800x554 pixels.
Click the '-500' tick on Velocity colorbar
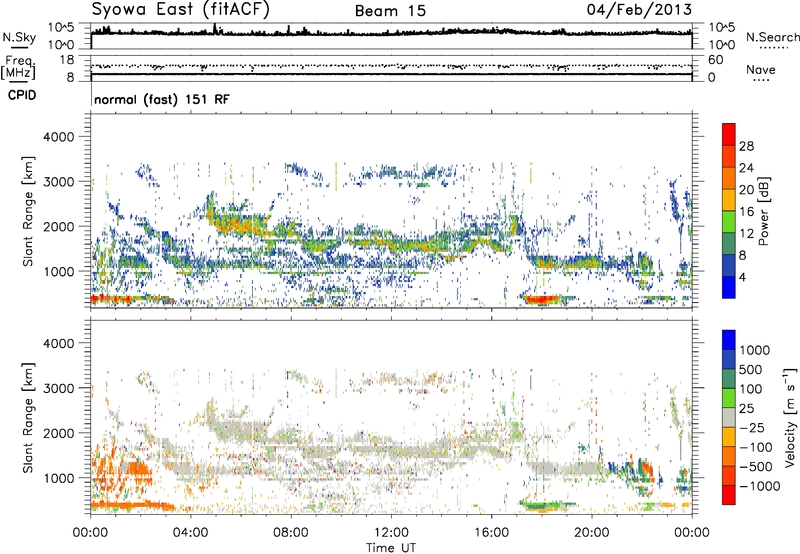pos(755,467)
